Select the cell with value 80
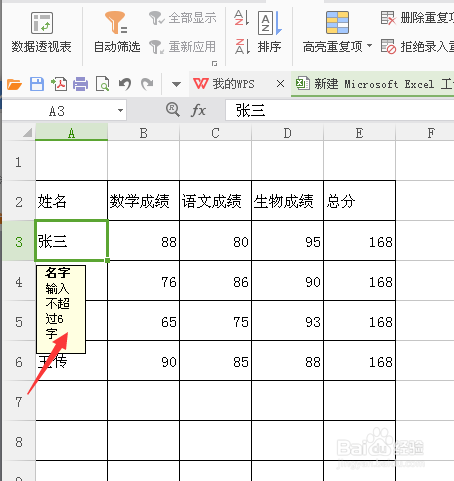 point(215,241)
